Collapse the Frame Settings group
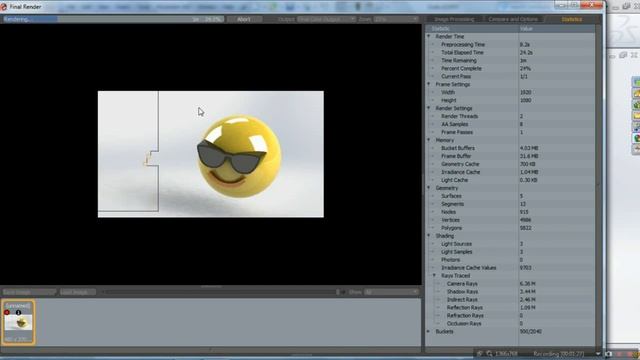640x360 pixels. 429,84
